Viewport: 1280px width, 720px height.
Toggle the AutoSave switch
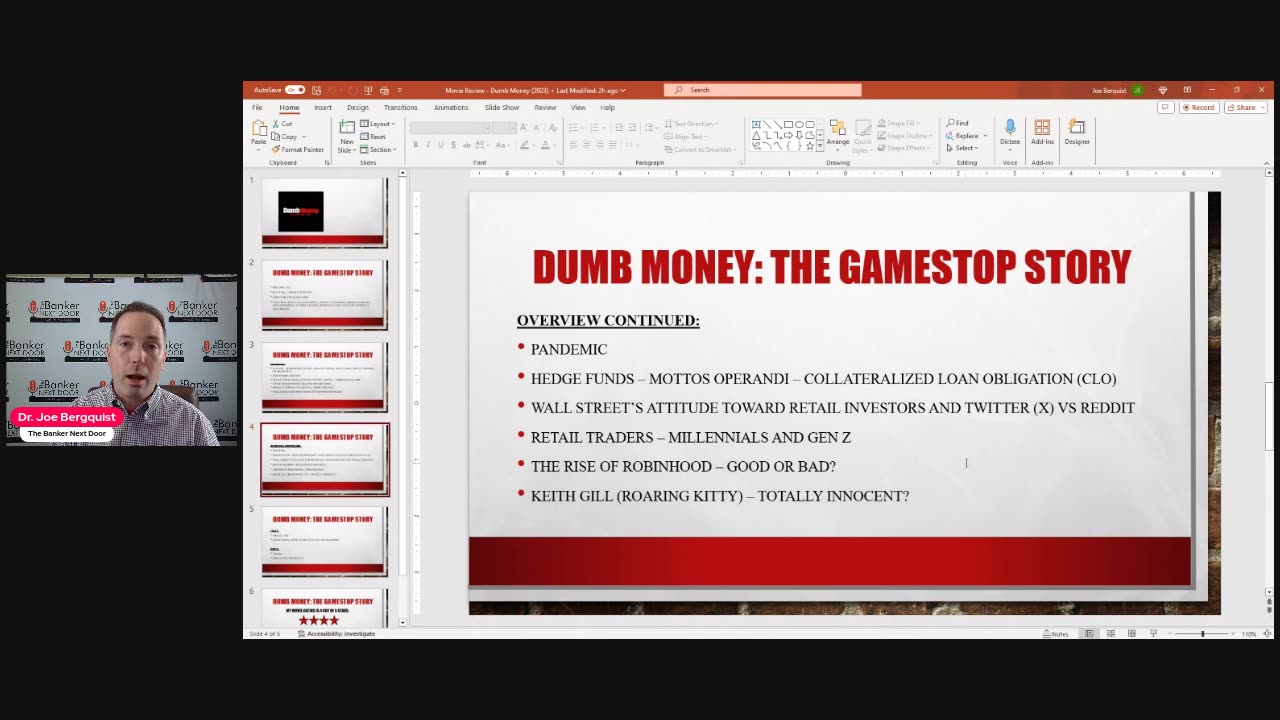coord(294,90)
